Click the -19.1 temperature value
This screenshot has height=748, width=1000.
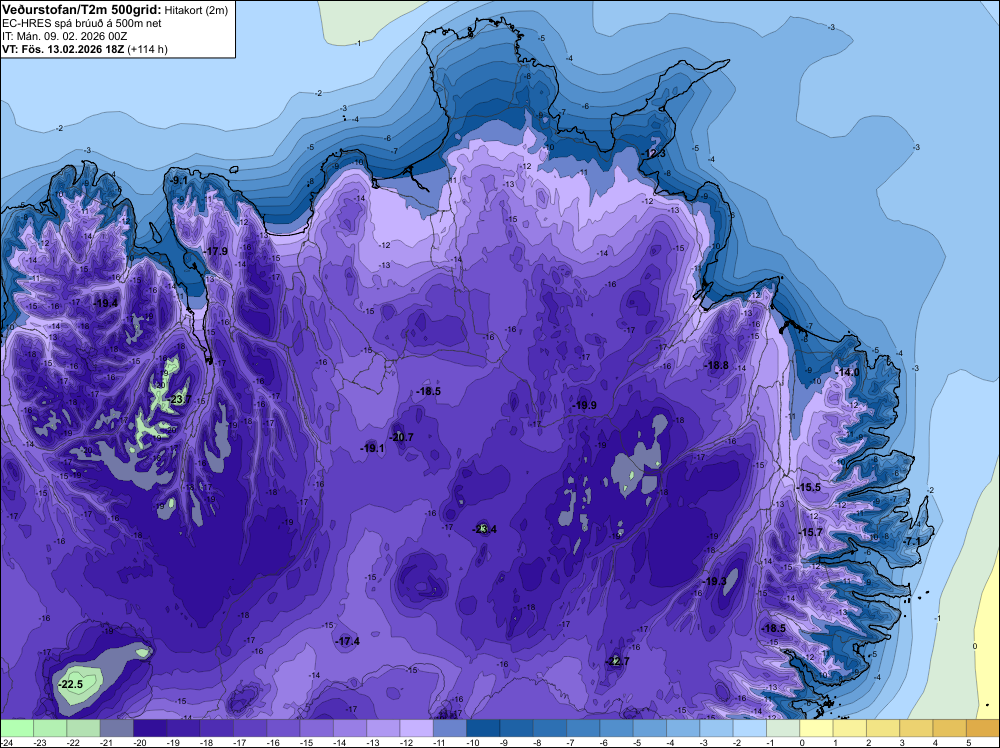tap(372, 448)
